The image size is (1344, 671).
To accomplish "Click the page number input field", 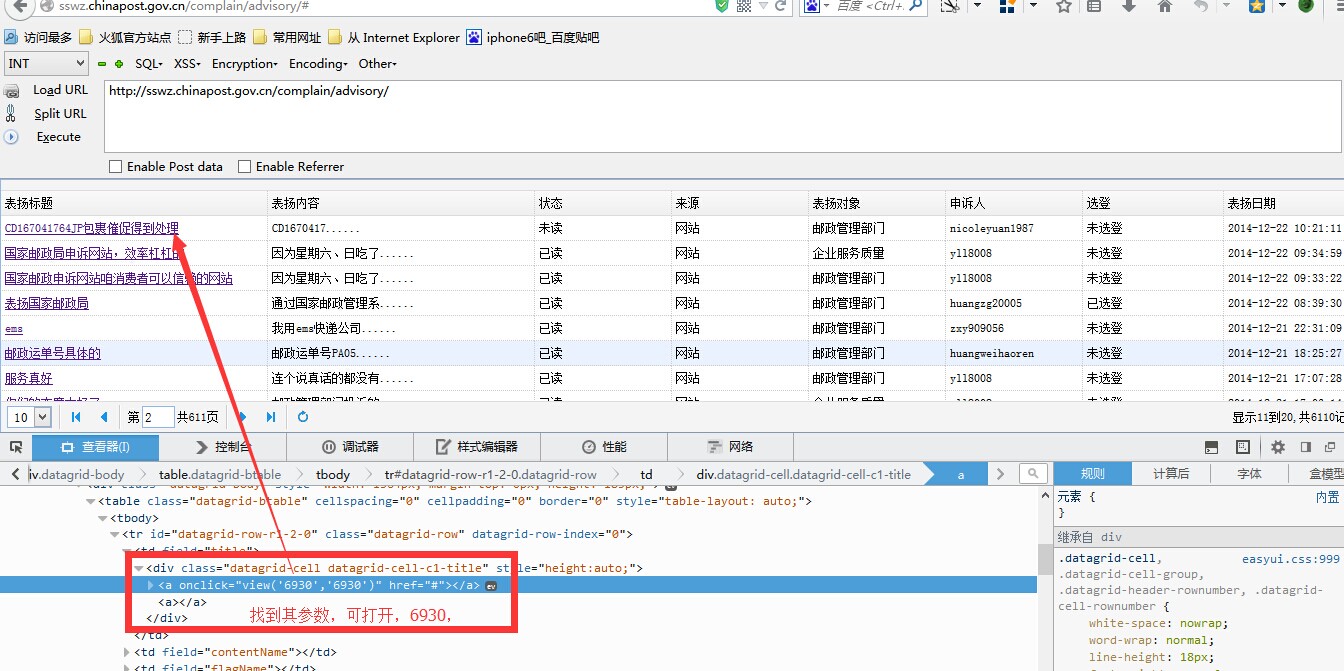I will point(158,417).
